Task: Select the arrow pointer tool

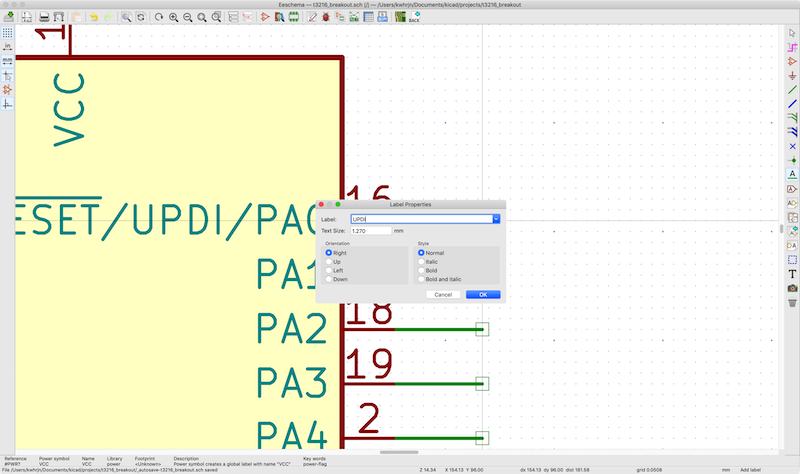Action: pos(792,33)
